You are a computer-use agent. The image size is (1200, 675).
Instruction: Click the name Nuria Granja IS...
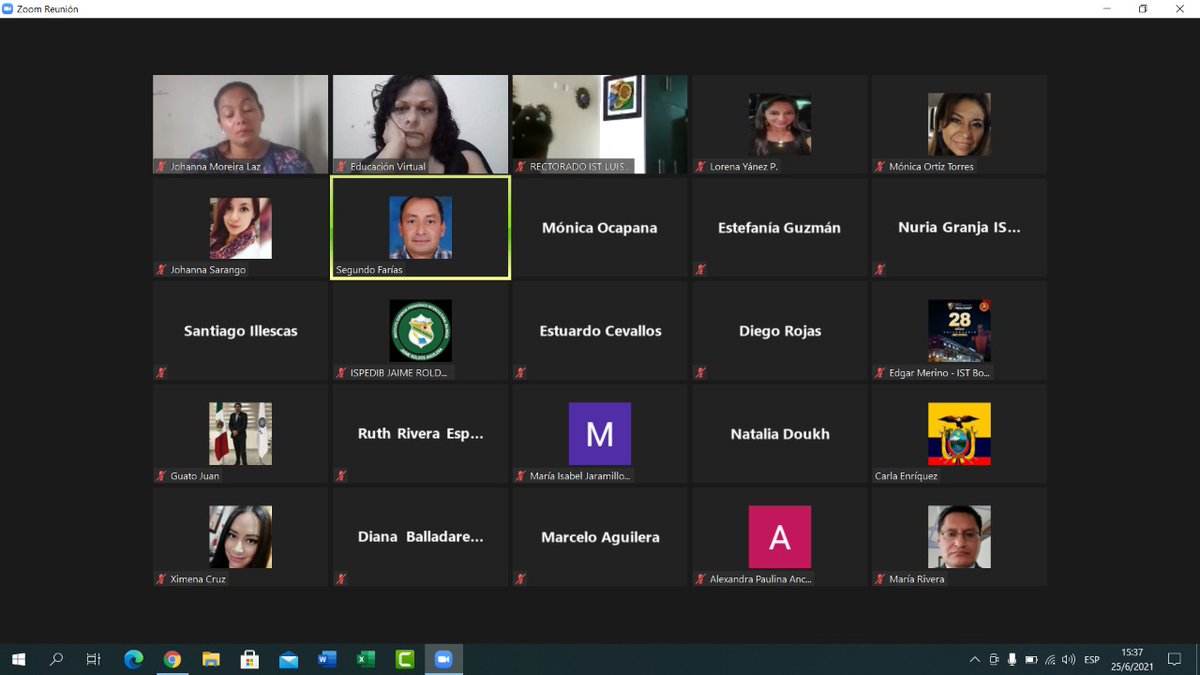(960, 228)
